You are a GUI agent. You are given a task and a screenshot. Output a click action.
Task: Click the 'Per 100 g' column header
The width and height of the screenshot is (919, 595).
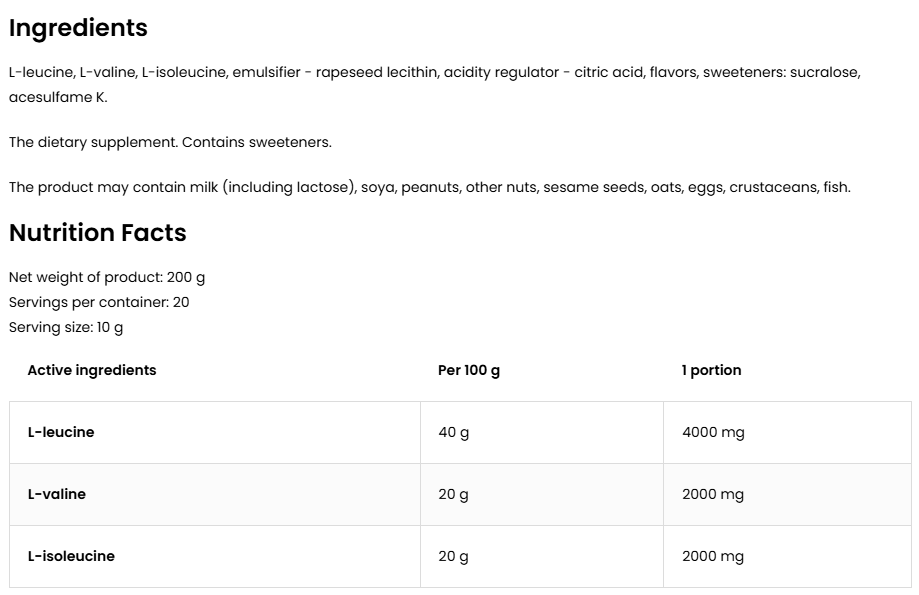coord(469,370)
